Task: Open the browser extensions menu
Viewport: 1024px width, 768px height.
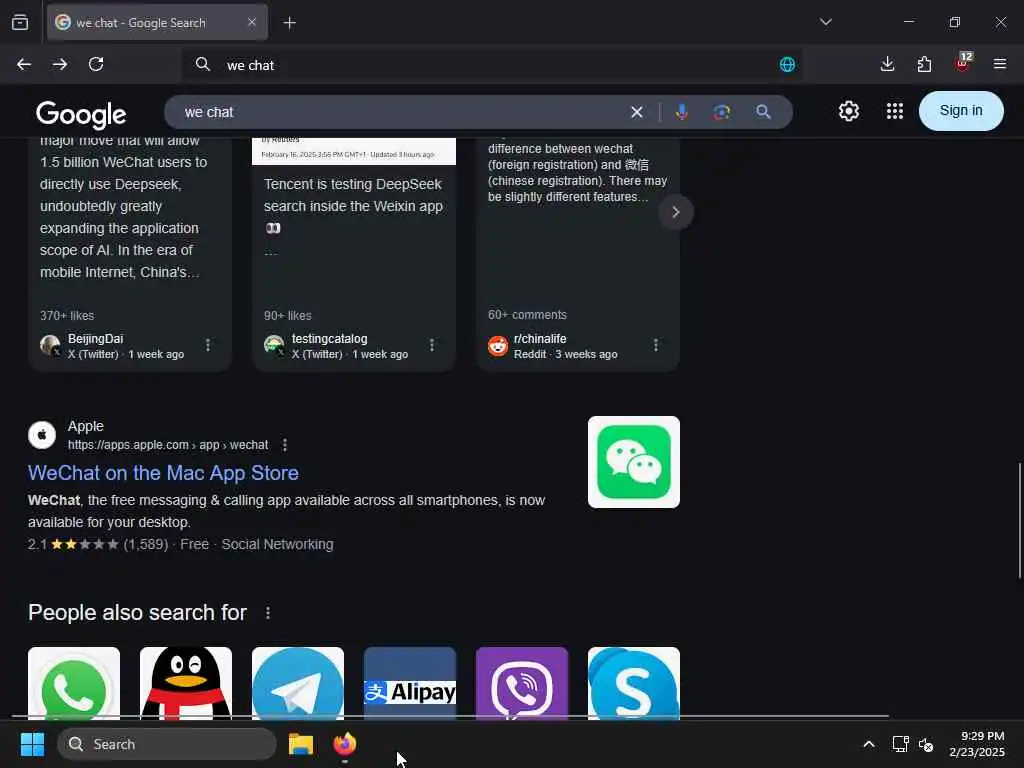Action: [x=924, y=64]
